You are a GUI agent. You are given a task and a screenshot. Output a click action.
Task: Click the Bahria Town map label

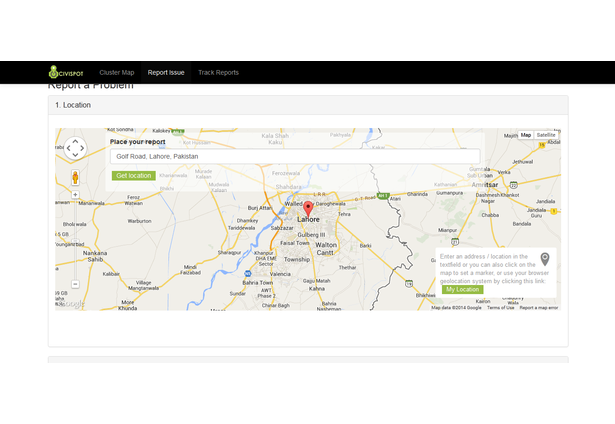pyautogui.click(x=257, y=283)
